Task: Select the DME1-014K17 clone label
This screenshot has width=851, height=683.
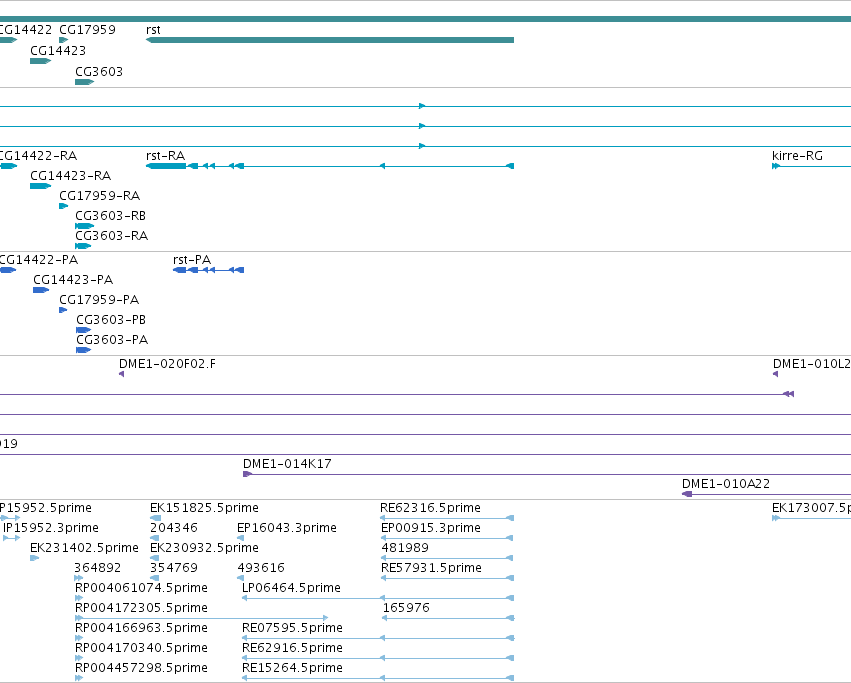Action: [287, 464]
